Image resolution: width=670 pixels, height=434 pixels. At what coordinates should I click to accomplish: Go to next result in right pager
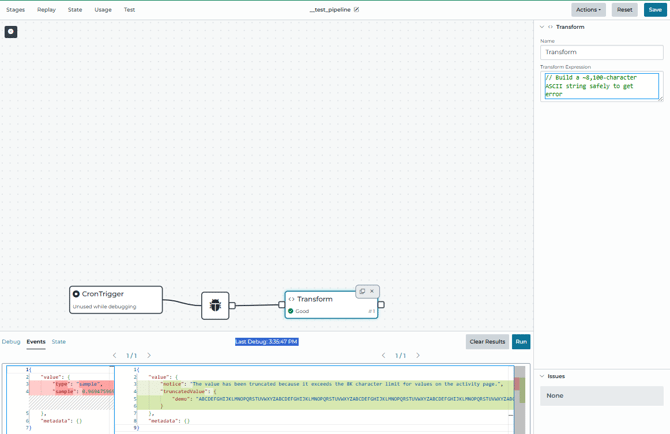click(x=418, y=355)
